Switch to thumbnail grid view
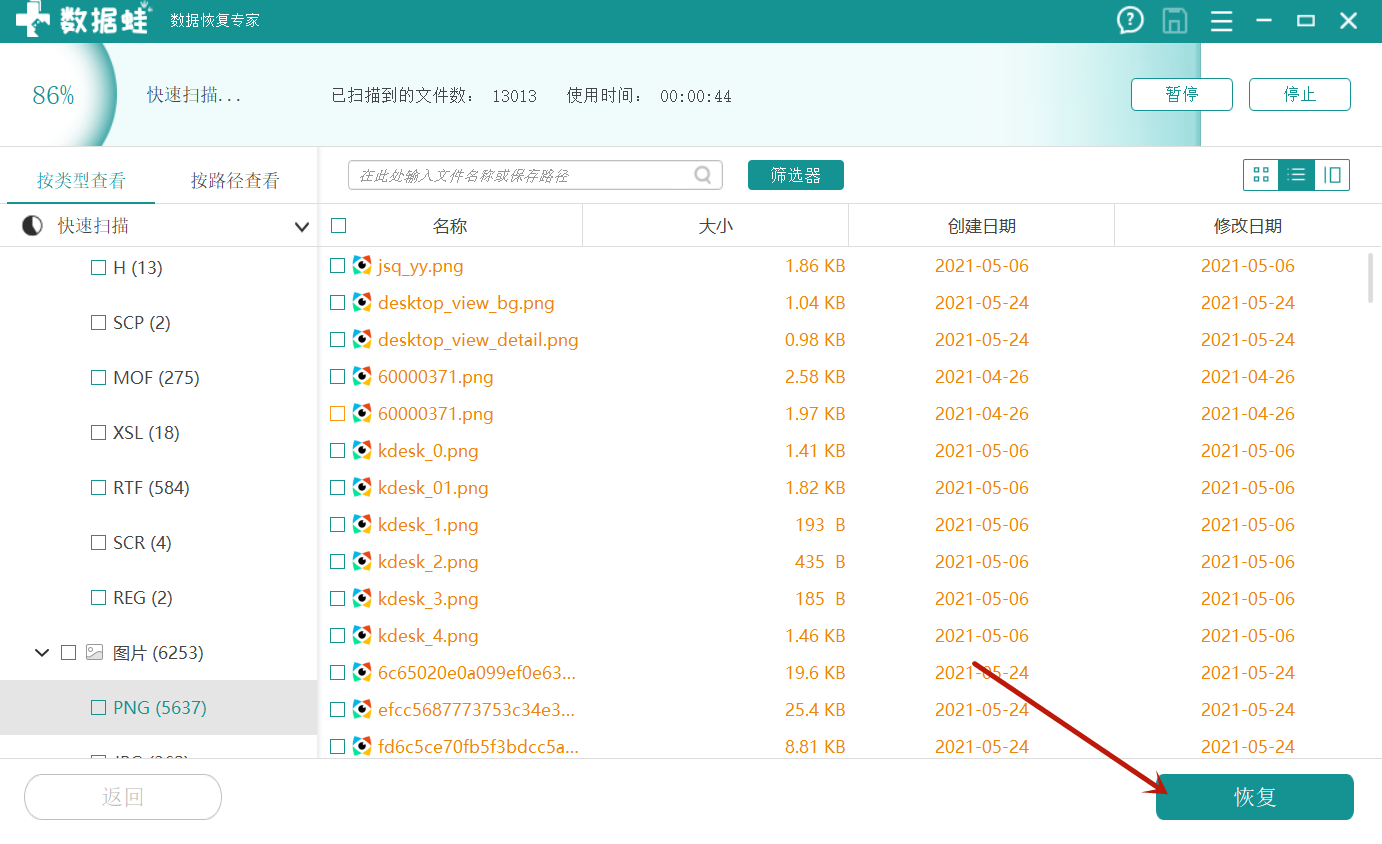Screen dimensions: 1382x844 pyautogui.click(x=1261, y=175)
